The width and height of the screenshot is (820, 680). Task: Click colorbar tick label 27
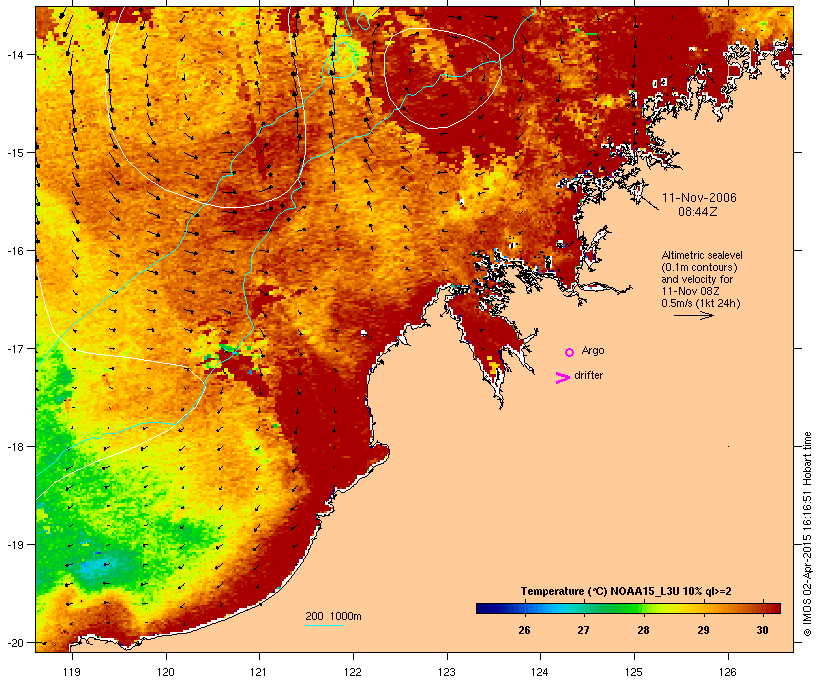(x=583, y=630)
